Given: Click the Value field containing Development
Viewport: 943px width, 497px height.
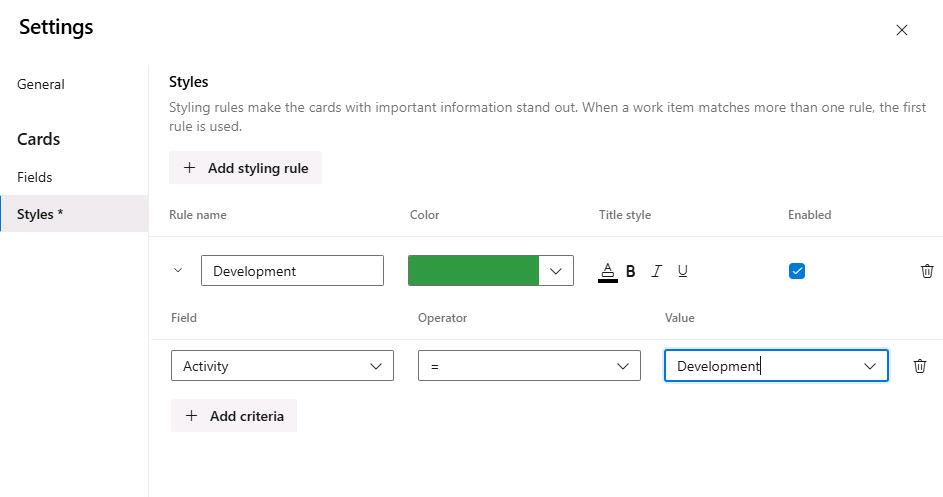Looking at the screenshot, I should [760, 366].
